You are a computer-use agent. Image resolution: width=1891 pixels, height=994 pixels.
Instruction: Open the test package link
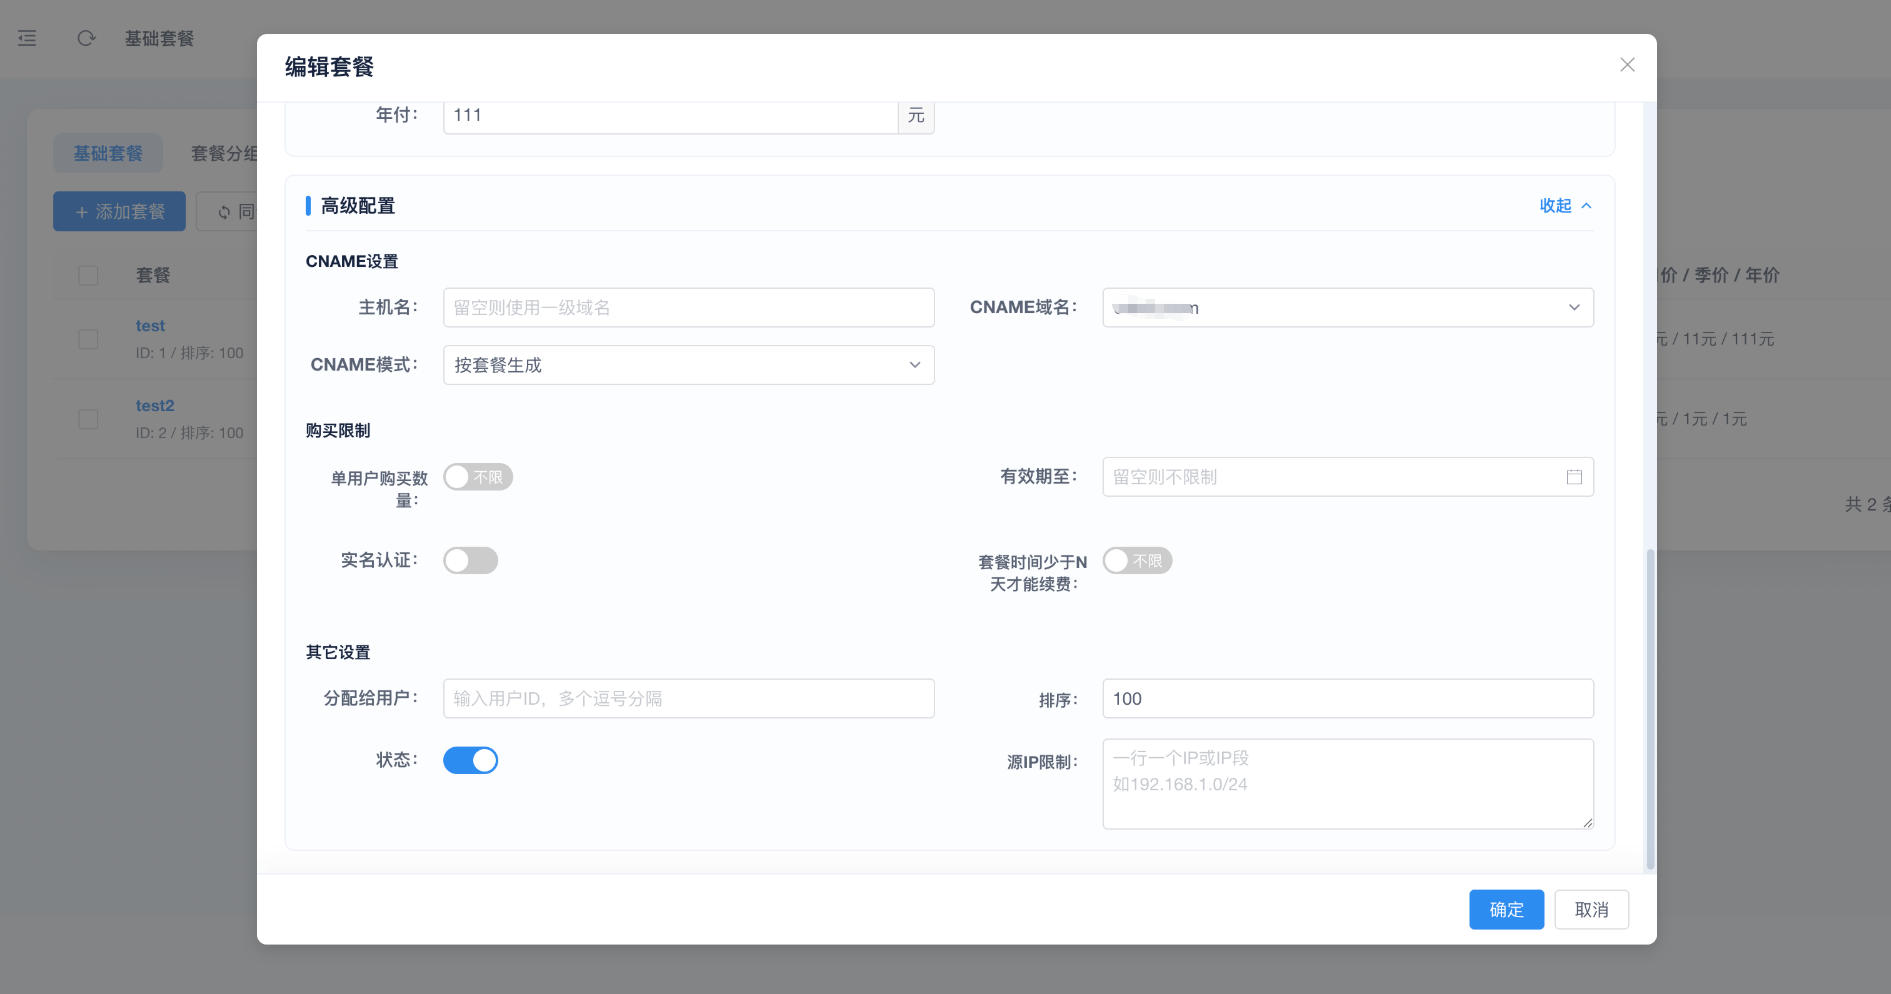pos(150,325)
